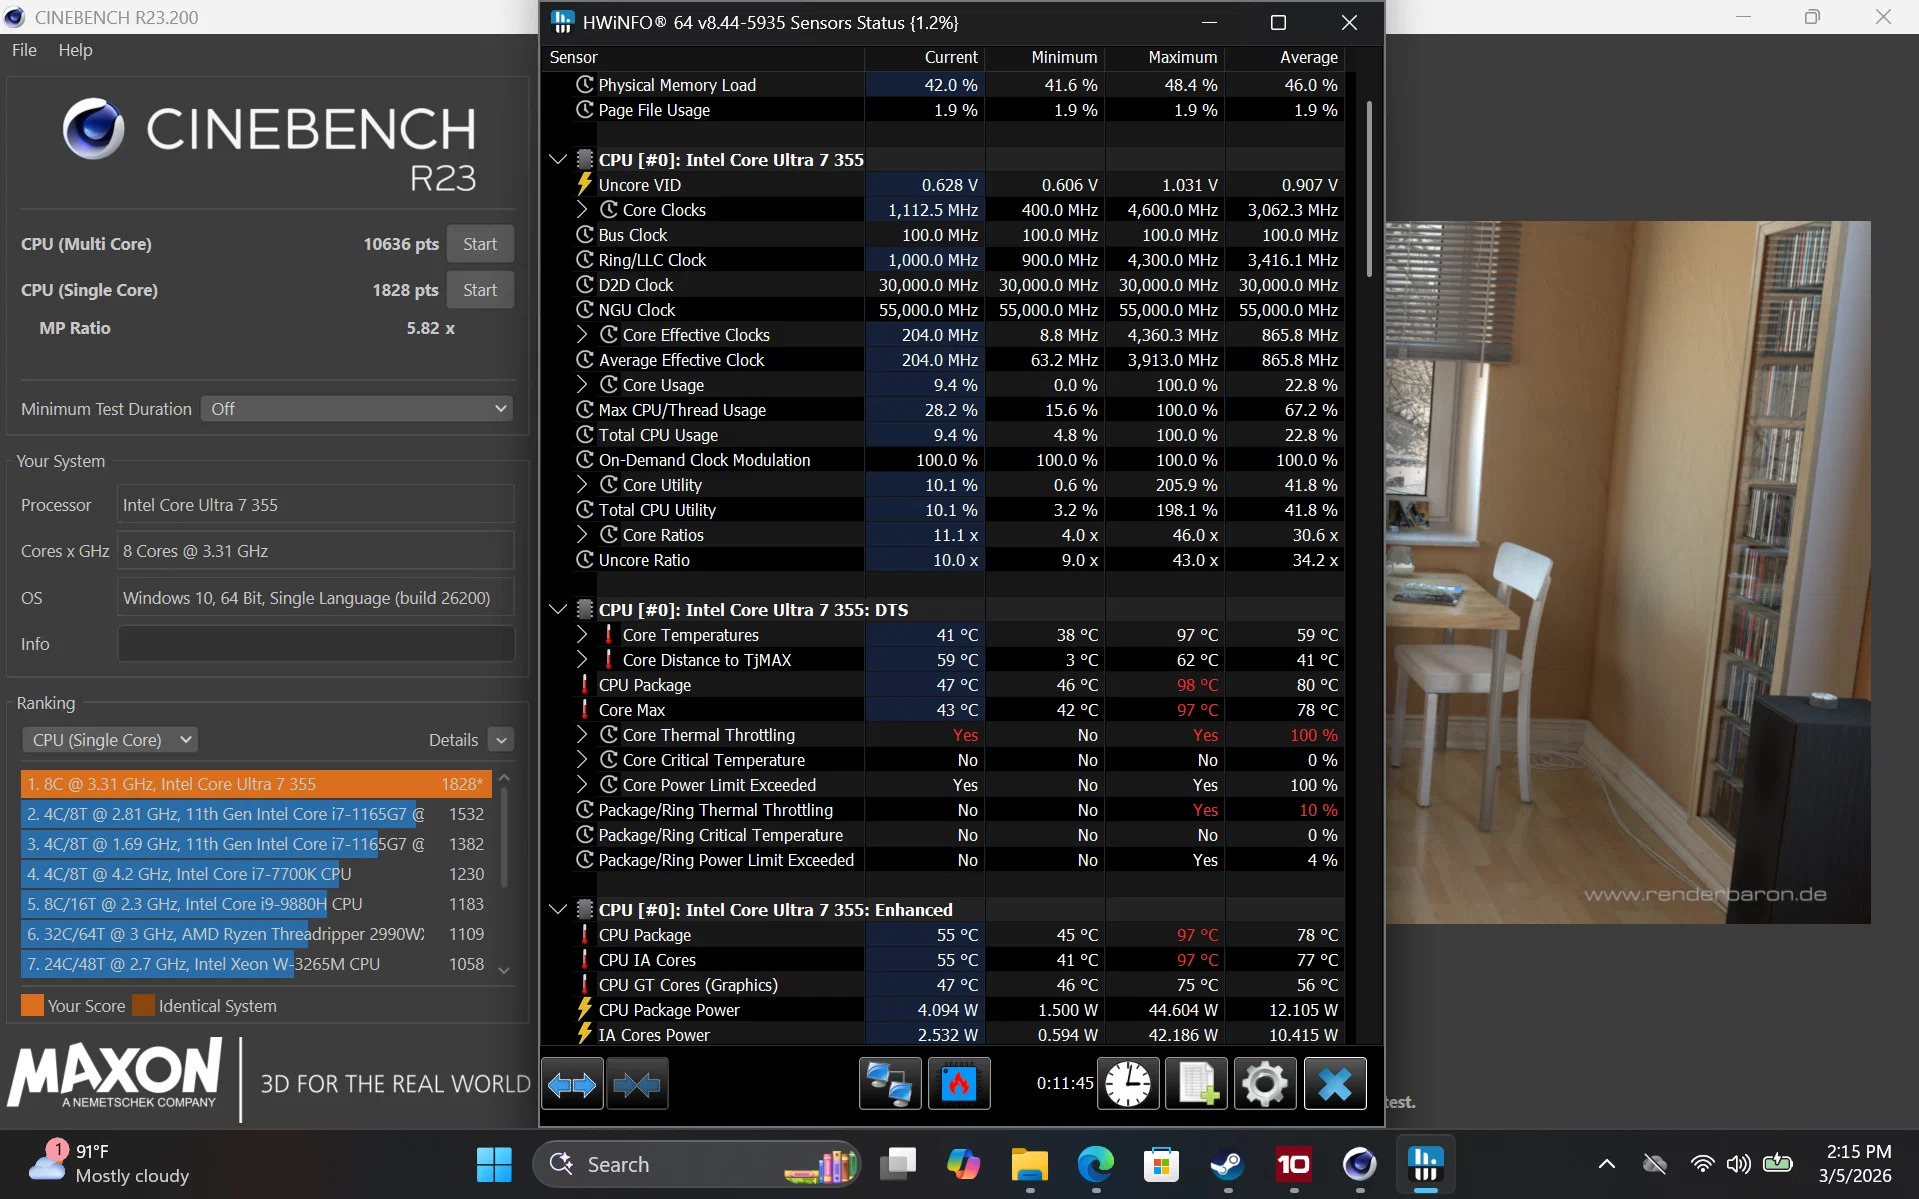Open Wi-Fi network tray icon
1919x1199 pixels.
pos(1702,1164)
